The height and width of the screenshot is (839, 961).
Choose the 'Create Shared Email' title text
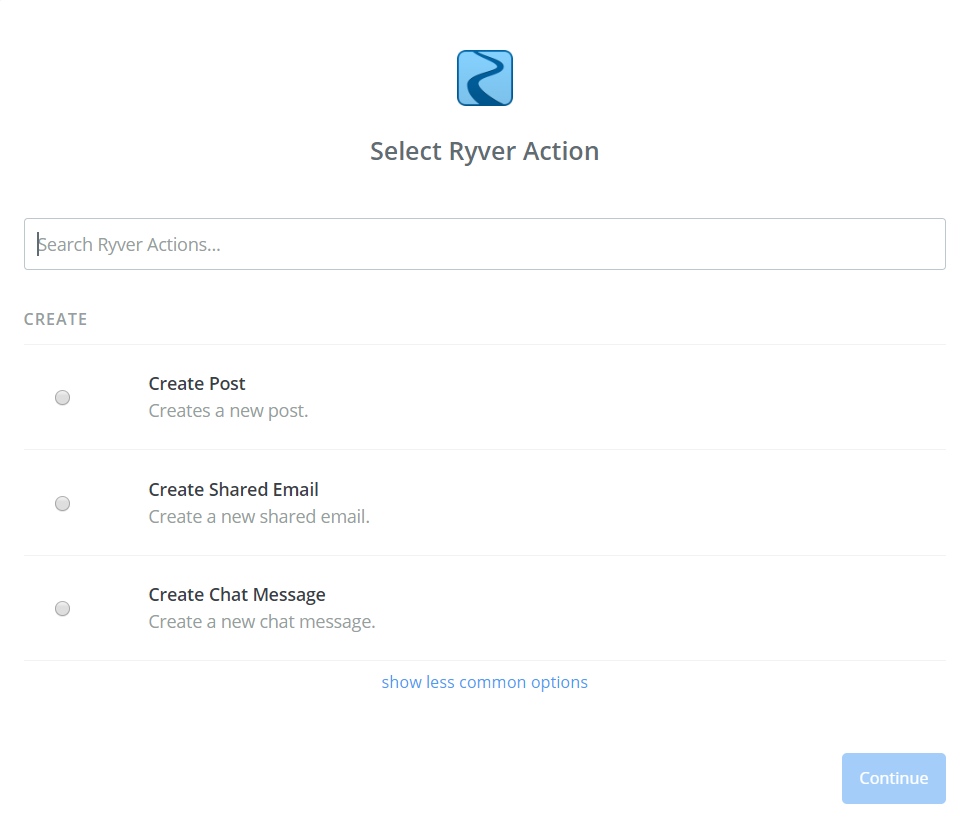click(x=234, y=490)
